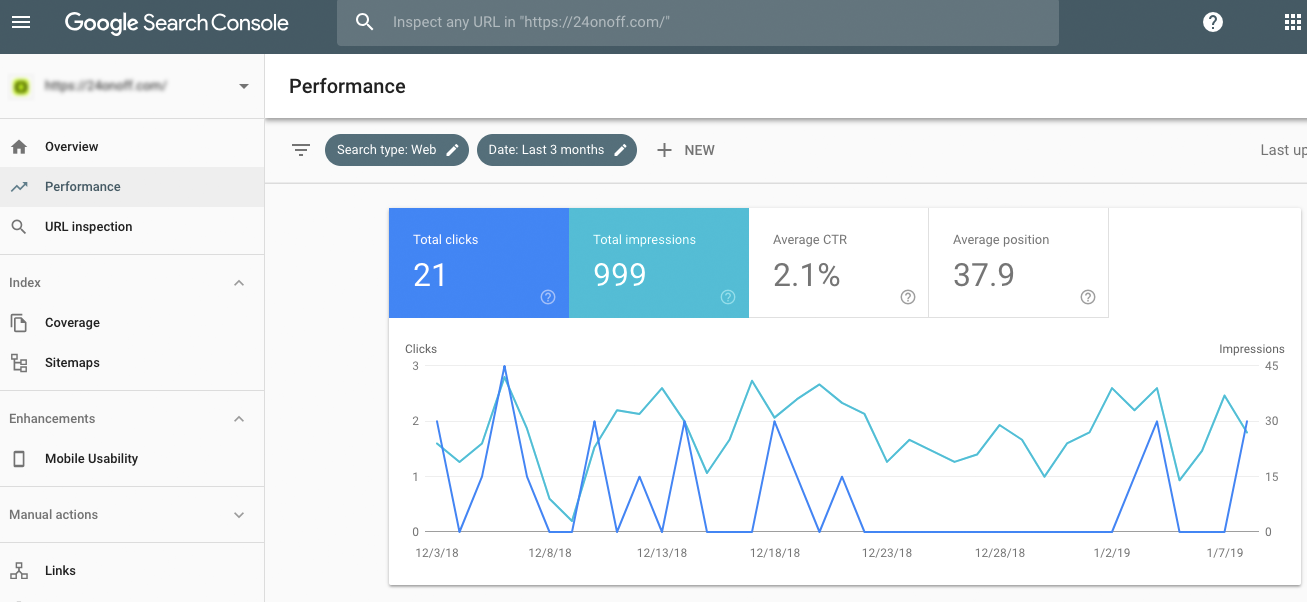Click the Overview home icon
The height and width of the screenshot is (602, 1307).
click(19, 147)
